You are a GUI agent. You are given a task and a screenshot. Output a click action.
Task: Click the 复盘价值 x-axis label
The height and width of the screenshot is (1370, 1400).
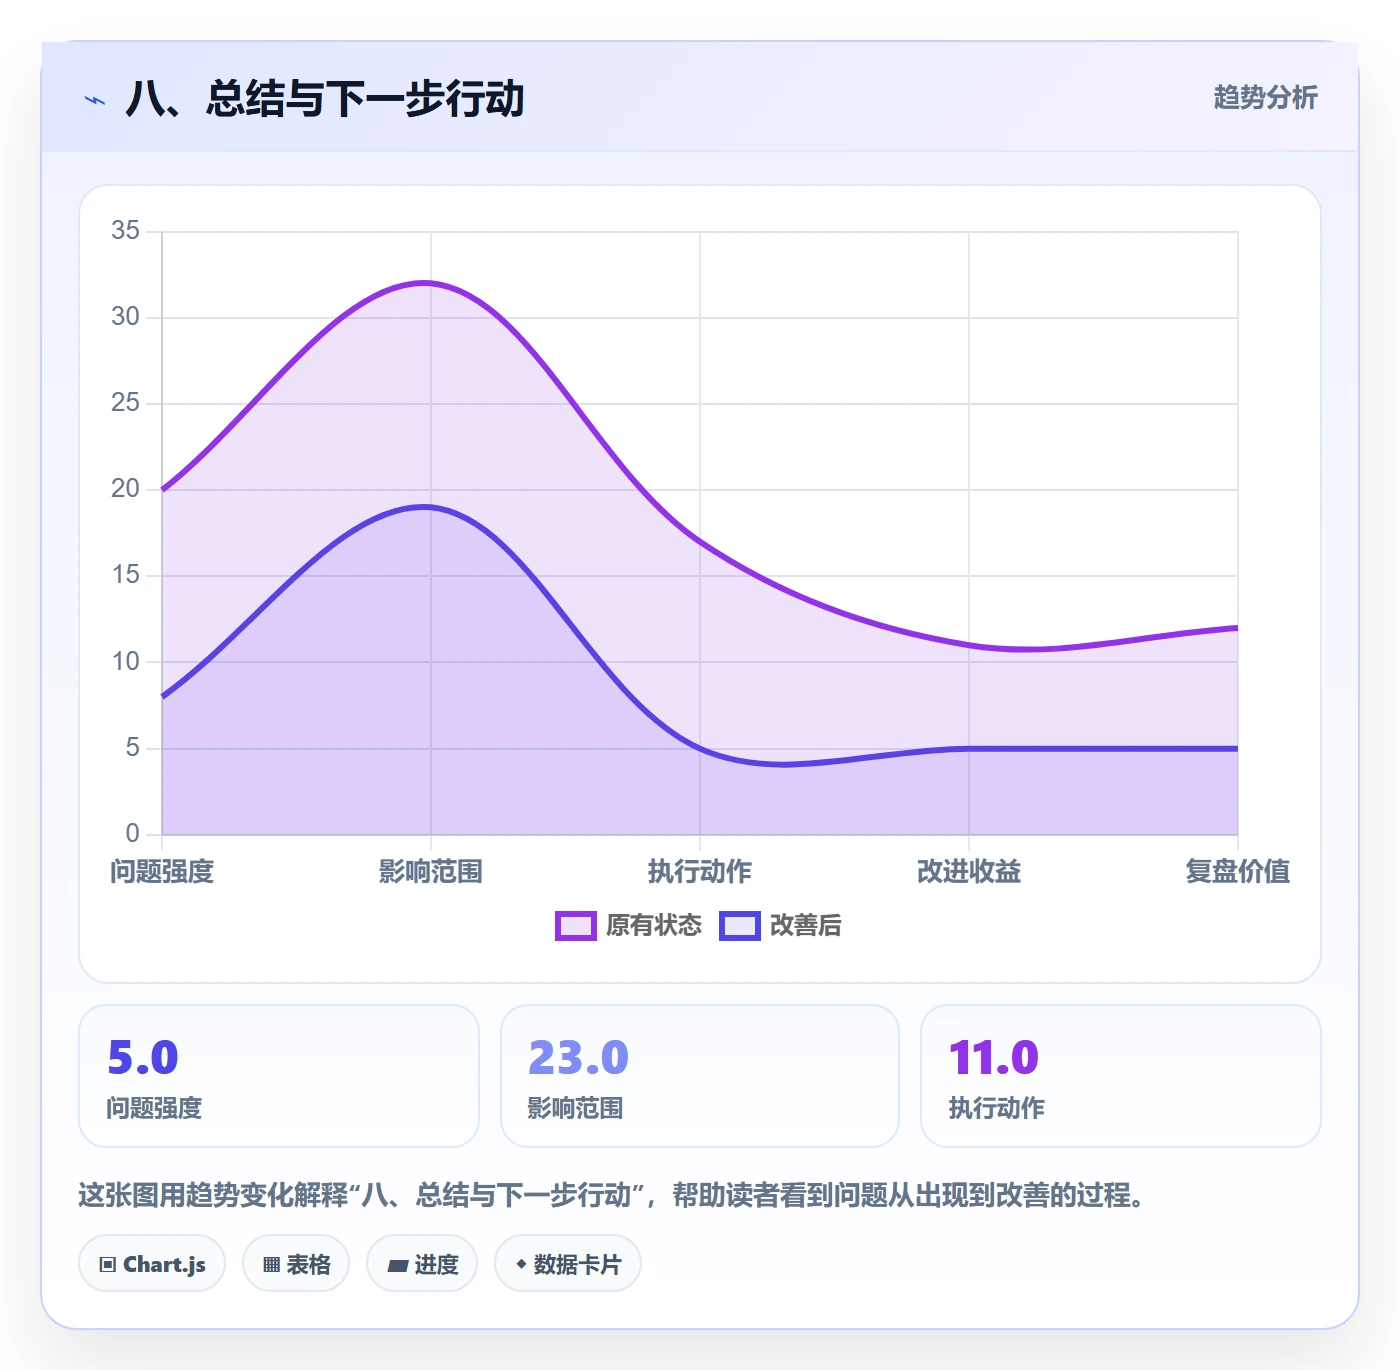[x=1238, y=871]
